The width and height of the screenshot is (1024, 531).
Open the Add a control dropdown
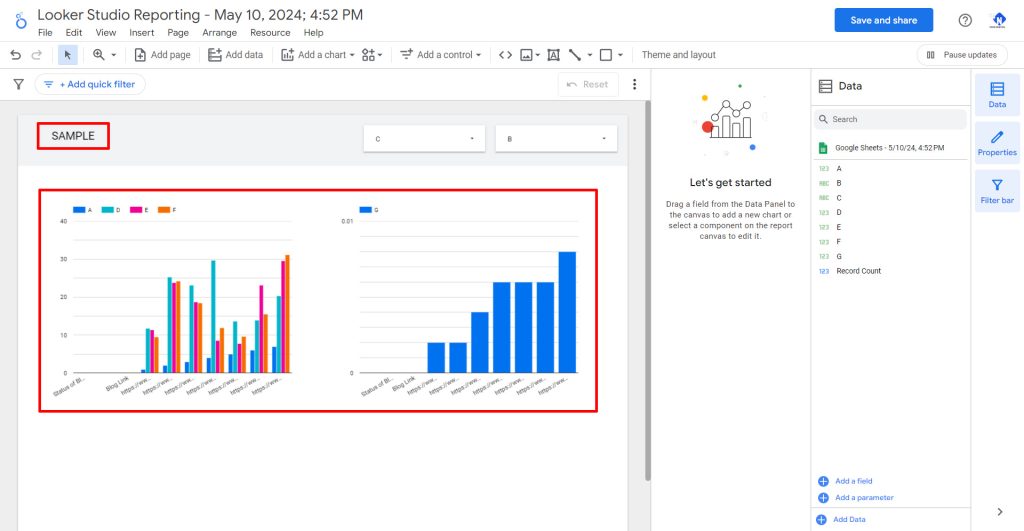click(x=441, y=55)
